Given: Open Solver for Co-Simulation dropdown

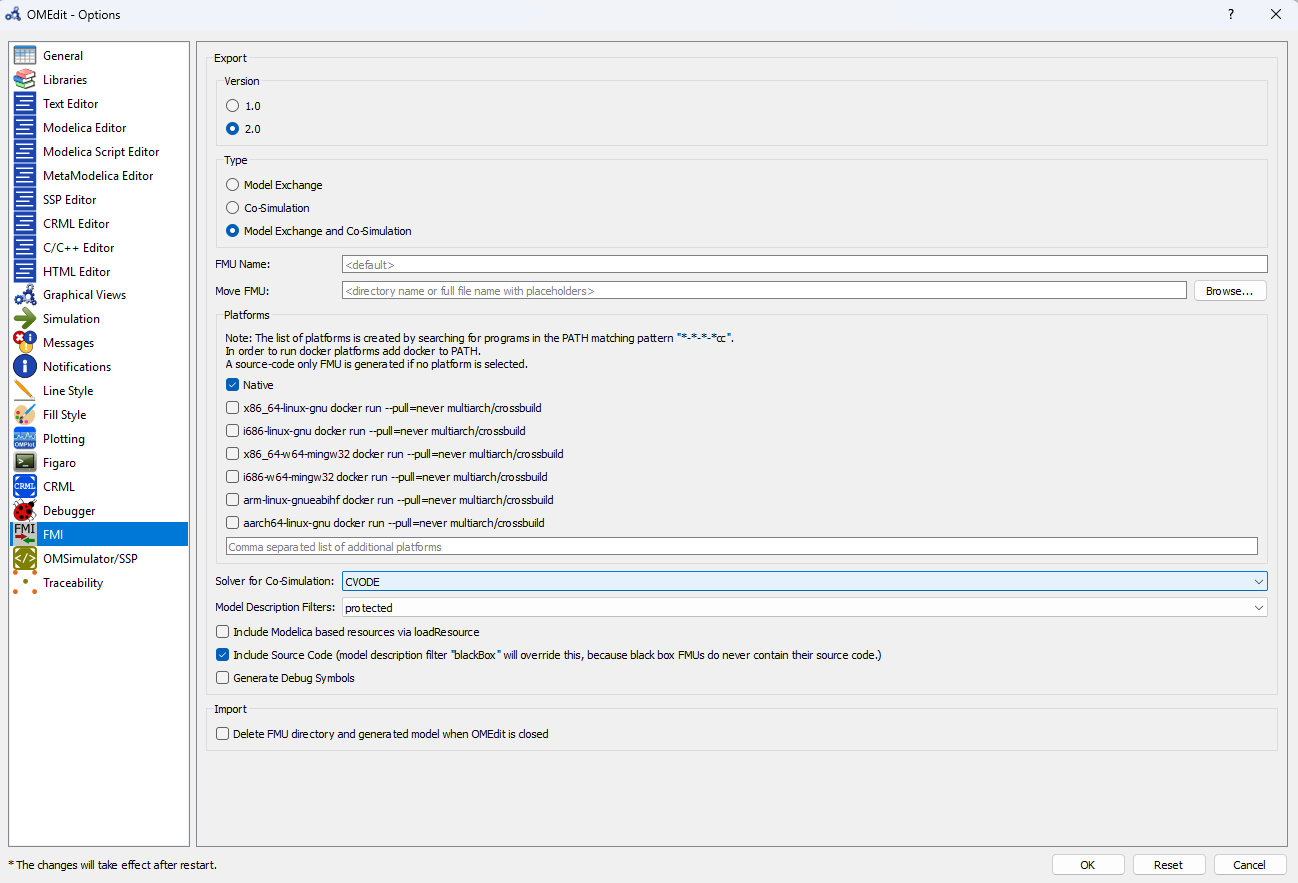Looking at the screenshot, I should click(804, 581).
